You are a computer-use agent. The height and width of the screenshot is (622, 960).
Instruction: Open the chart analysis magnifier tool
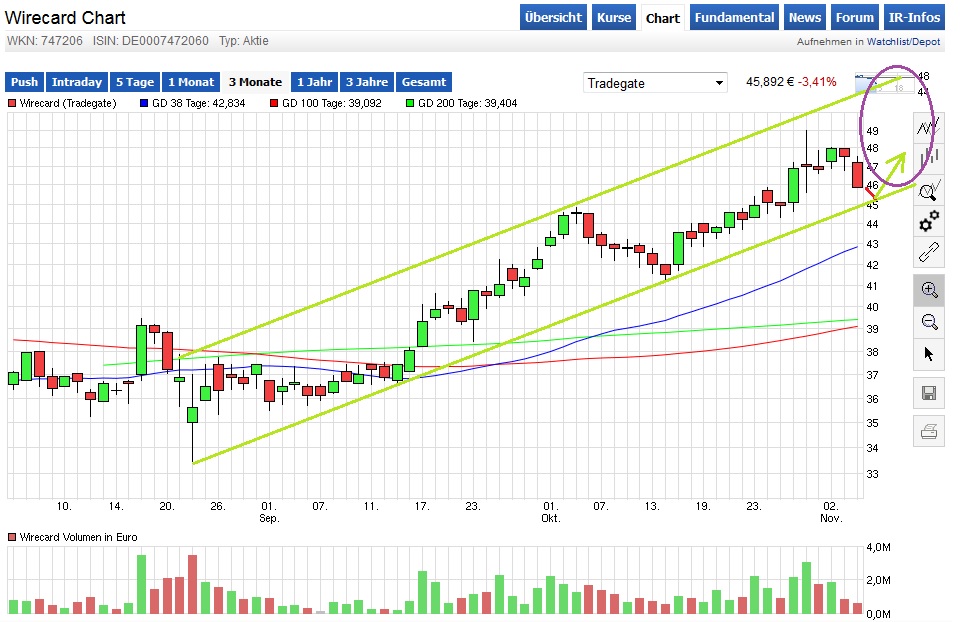pos(928,189)
